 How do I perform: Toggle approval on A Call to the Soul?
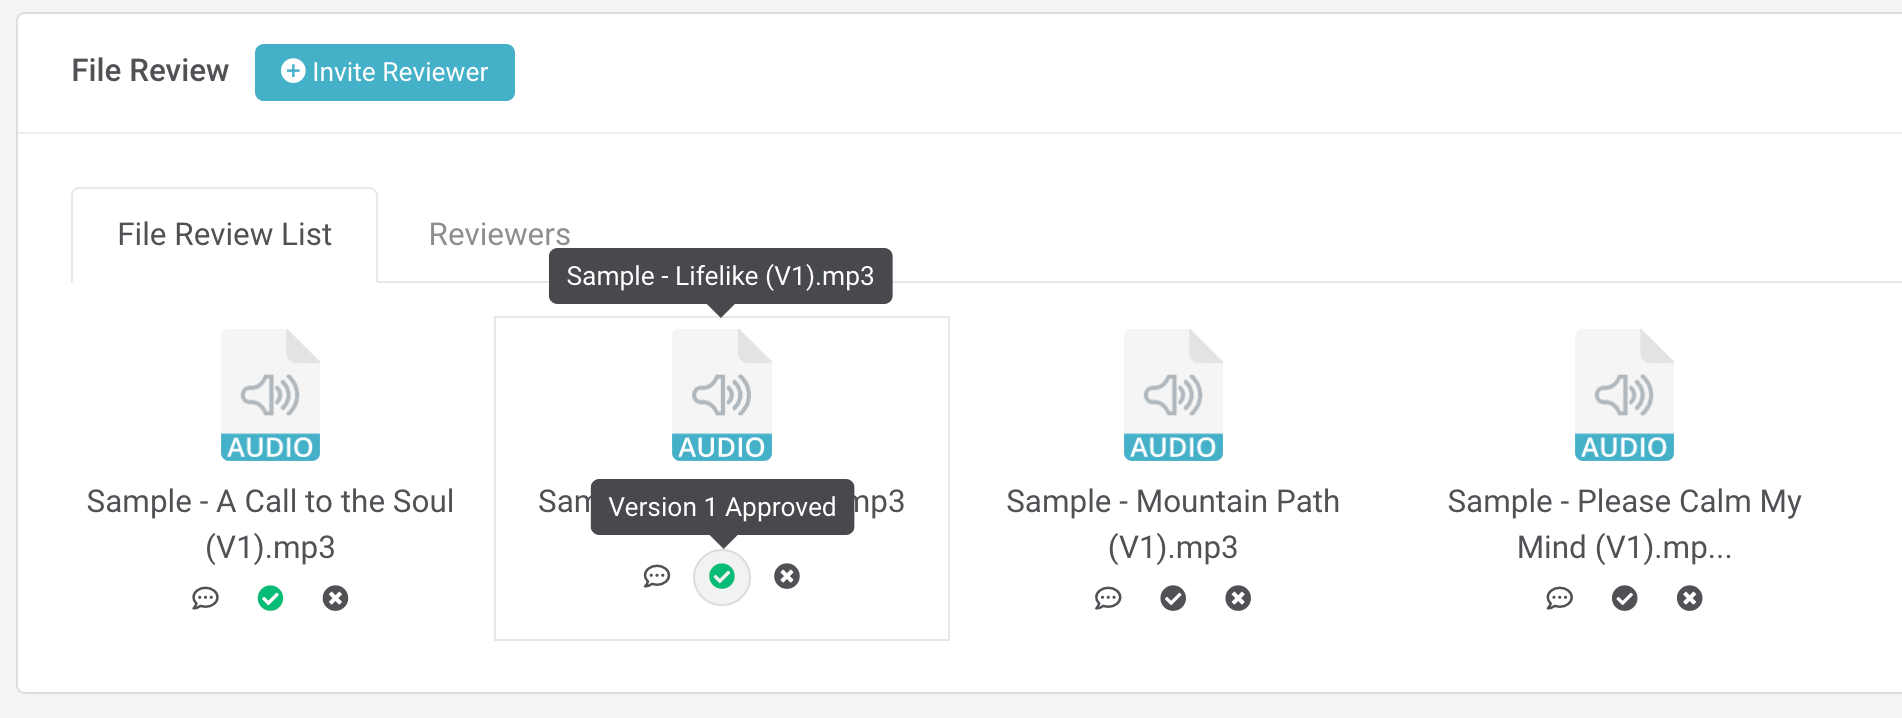point(270,598)
